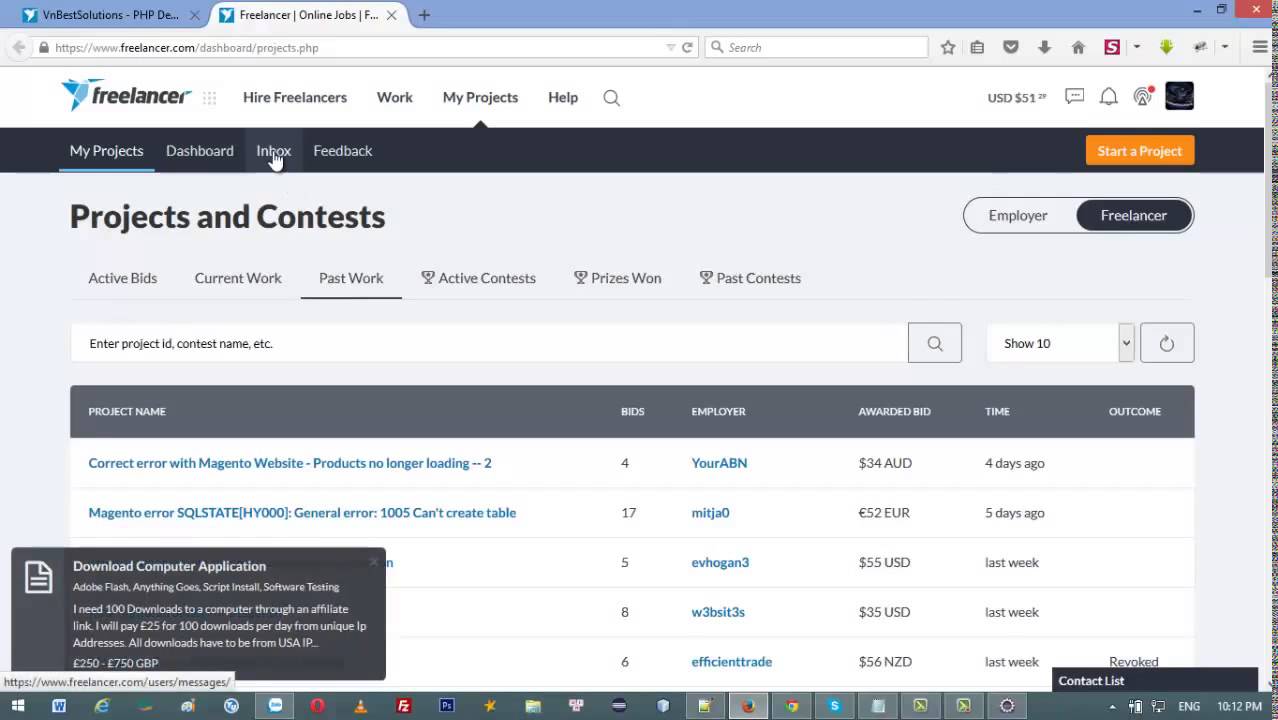
Task: Open the Feedback tab
Action: (343, 150)
